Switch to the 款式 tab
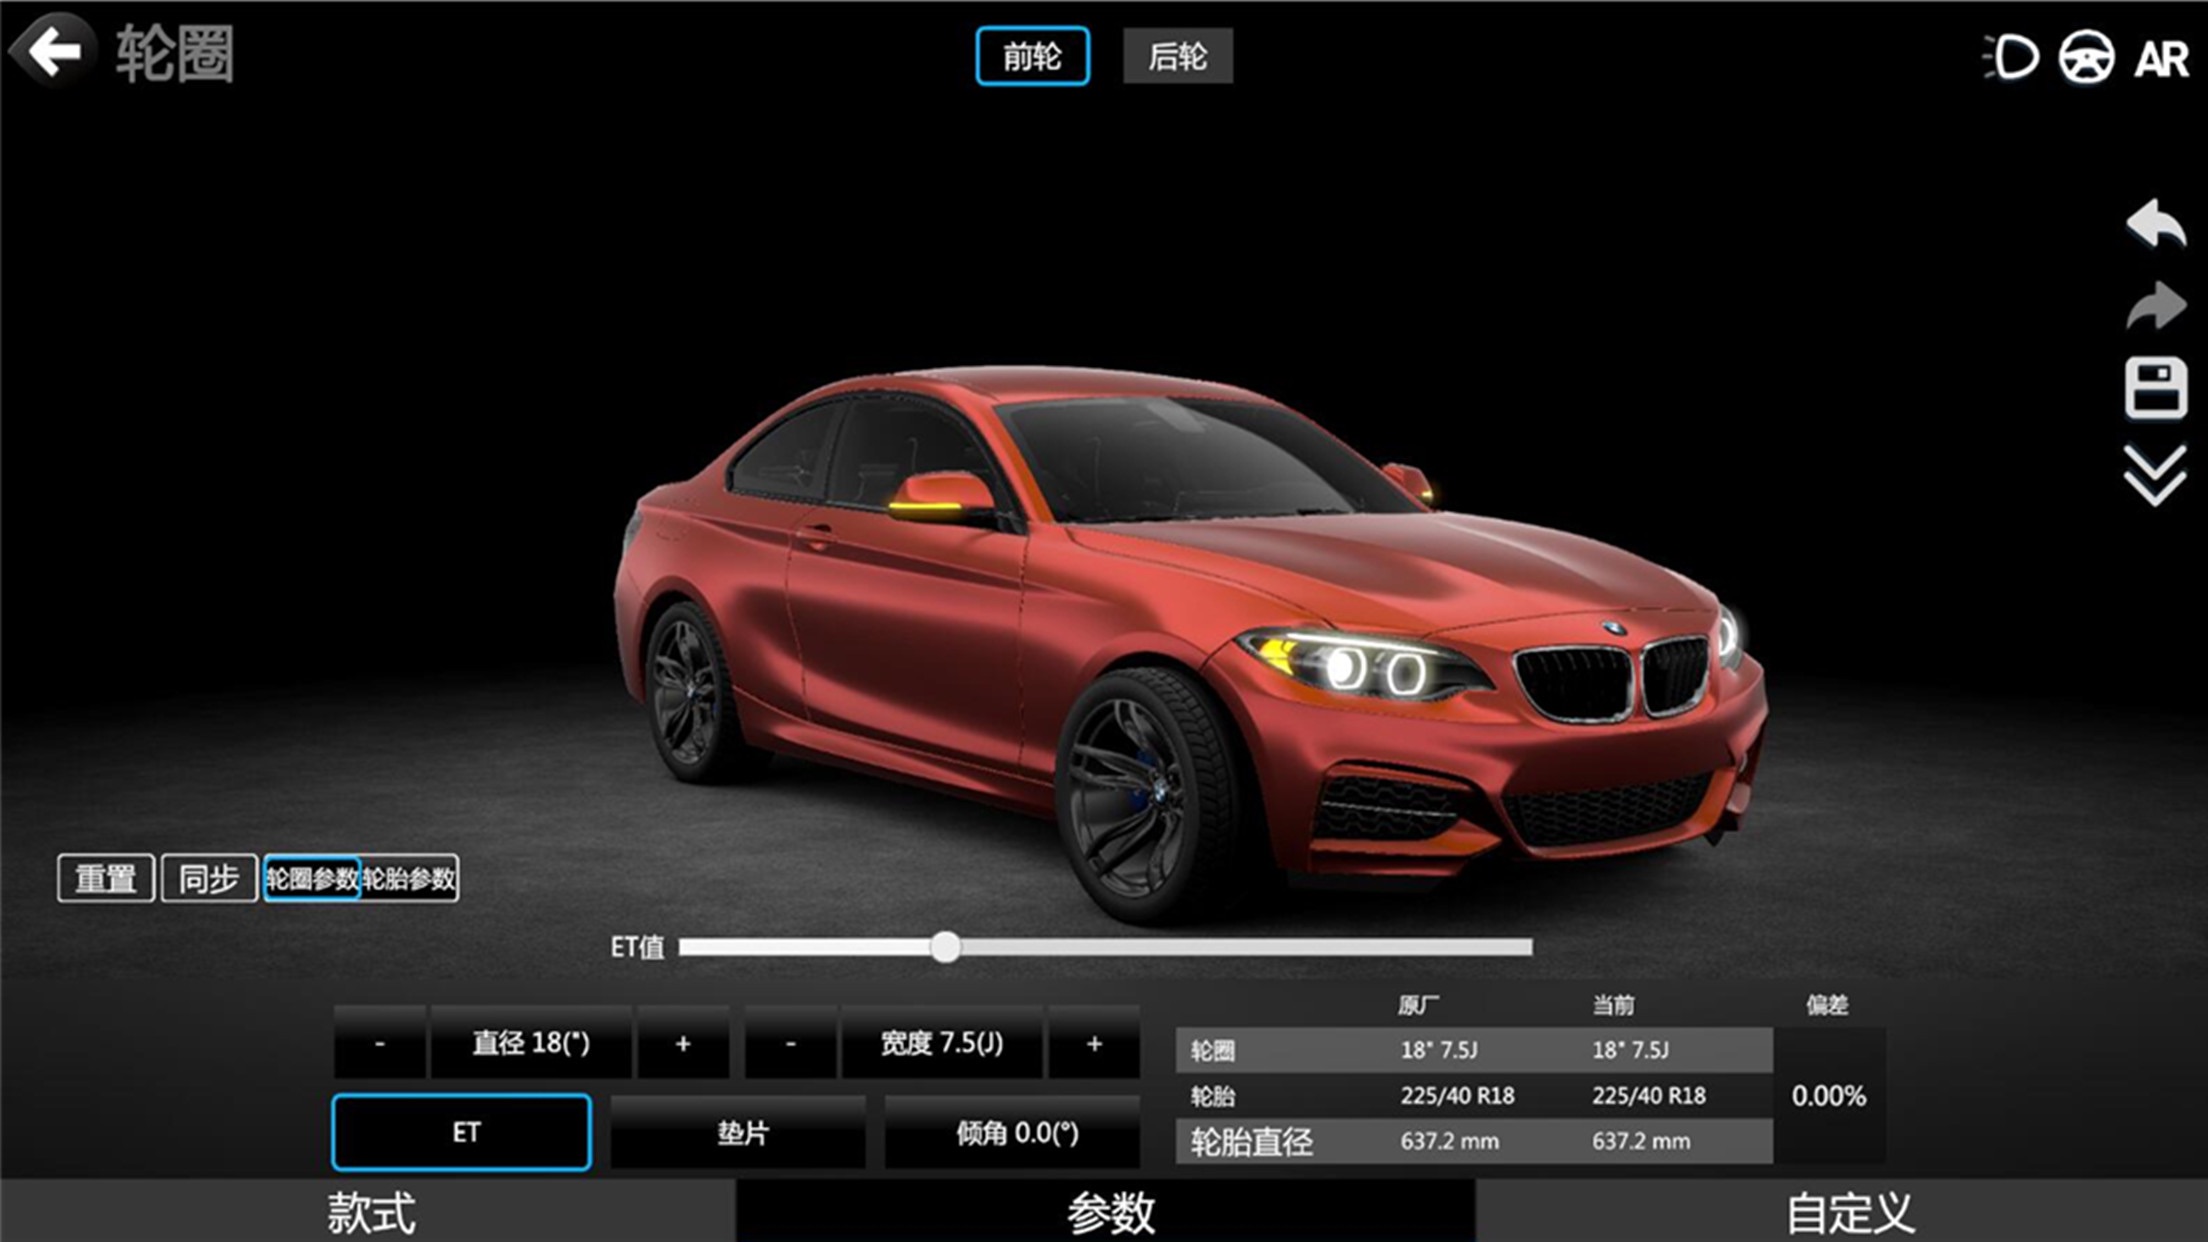The image size is (2208, 1242). (371, 1211)
